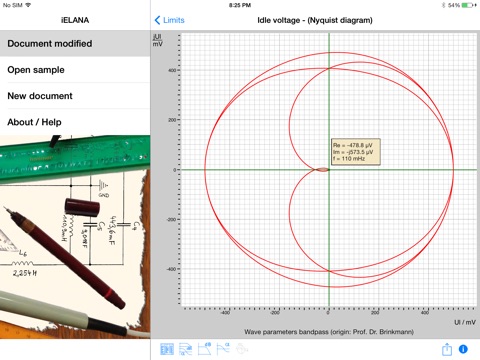Open the blue info icon

tap(463, 349)
